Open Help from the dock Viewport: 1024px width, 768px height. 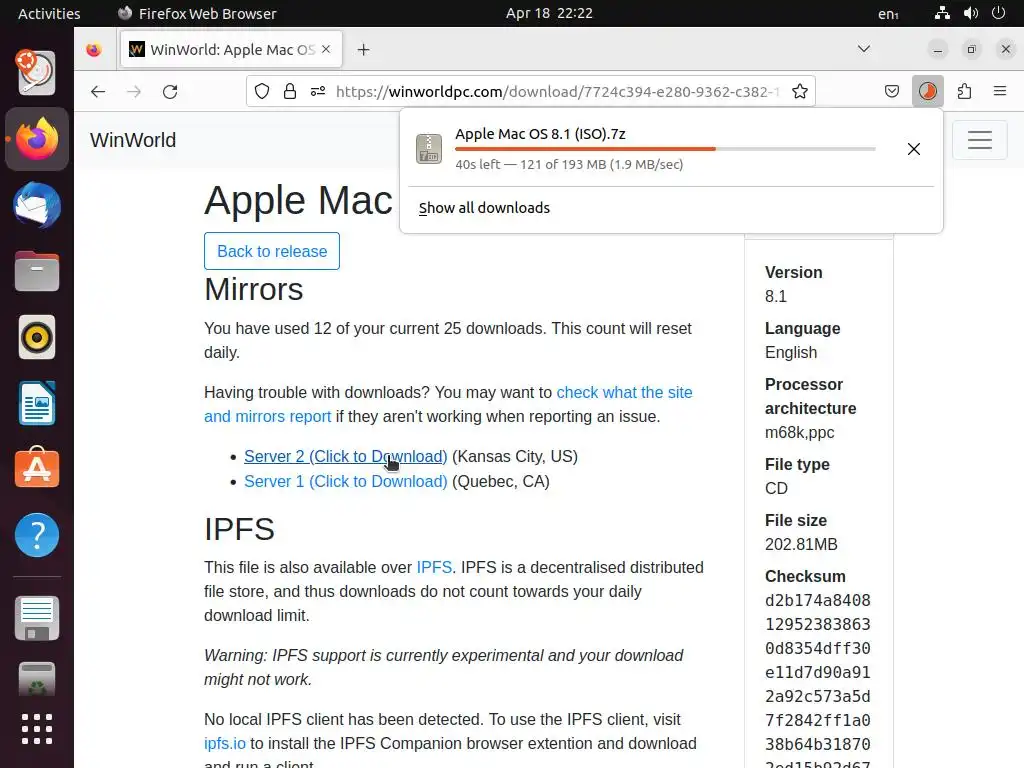tap(37, 536)
